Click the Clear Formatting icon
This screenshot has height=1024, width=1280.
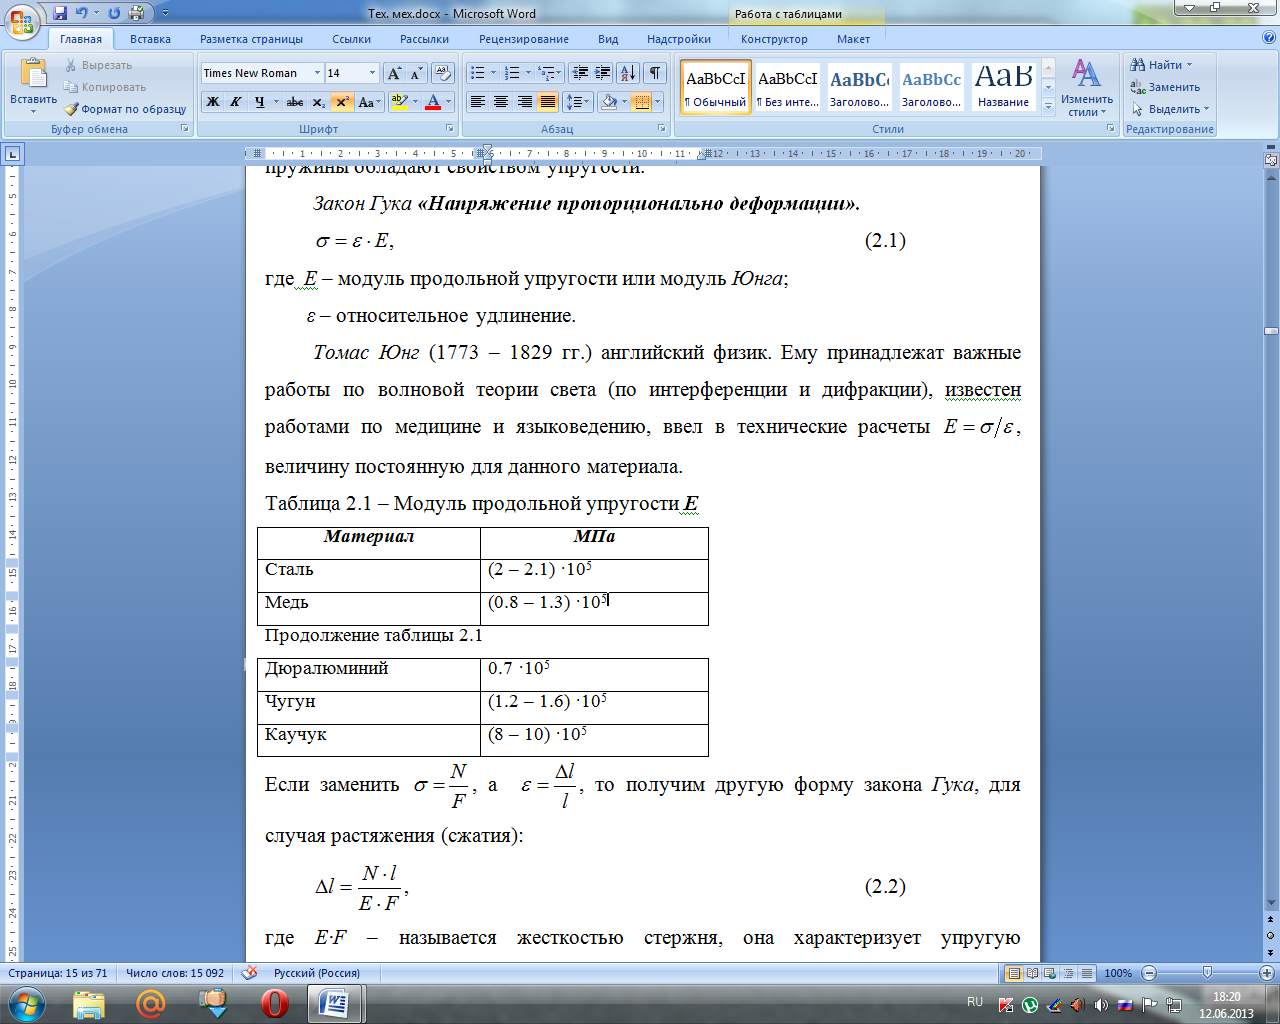coord(444,73)
